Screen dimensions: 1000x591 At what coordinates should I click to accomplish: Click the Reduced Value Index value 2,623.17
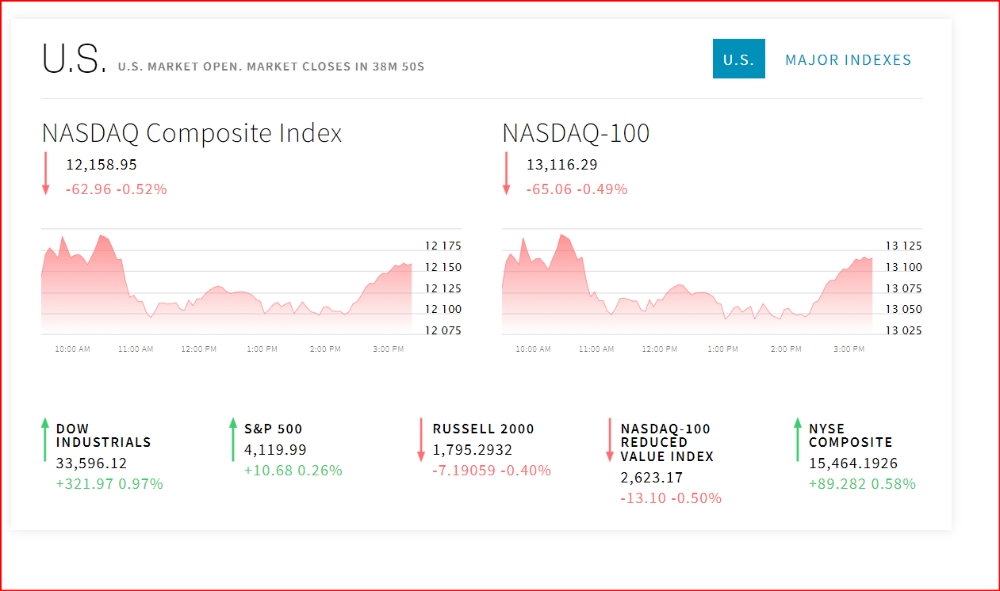652,478
